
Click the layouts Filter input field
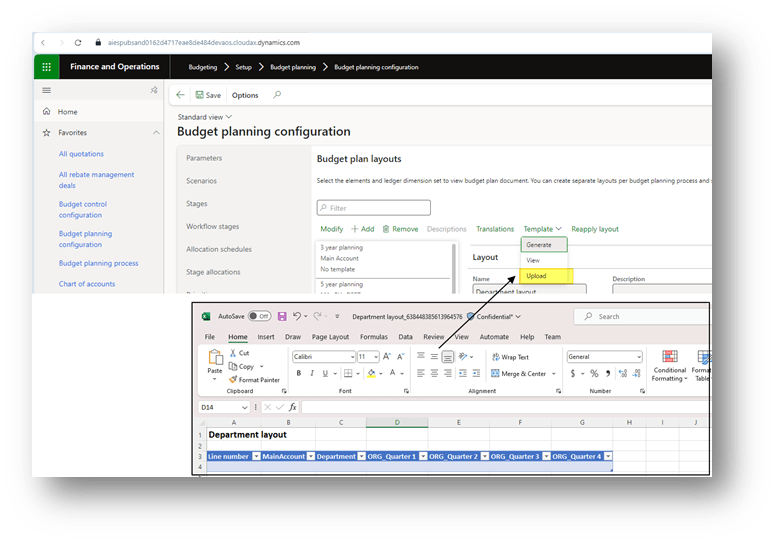[374, 208]
